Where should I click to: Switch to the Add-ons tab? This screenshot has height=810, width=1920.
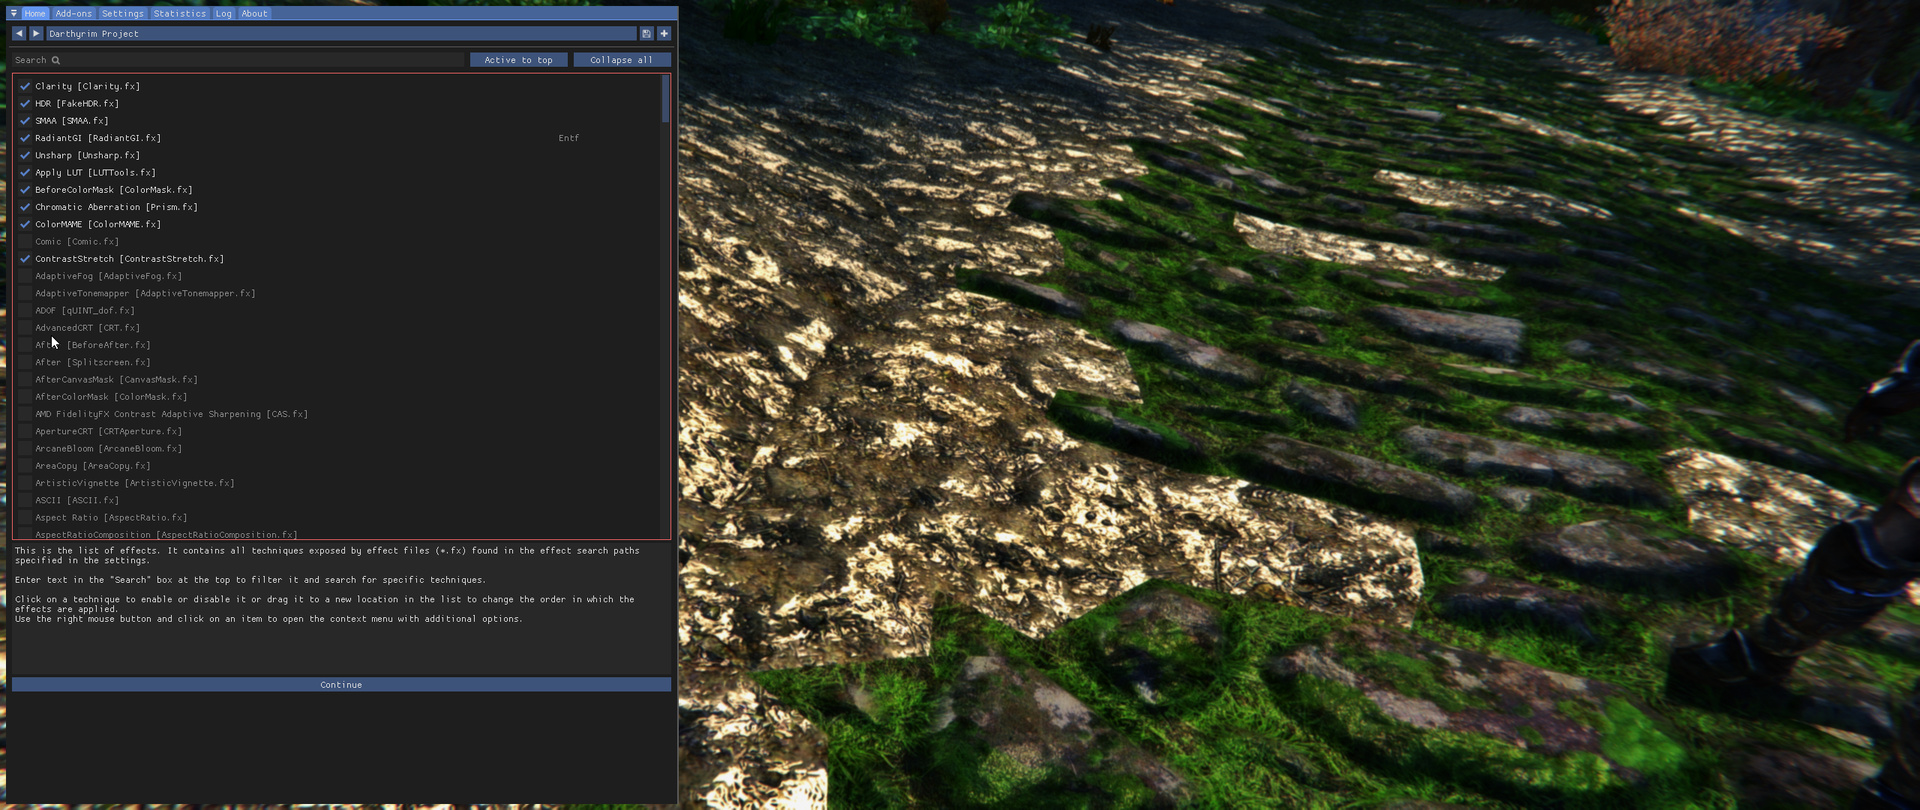pos(73,13)
